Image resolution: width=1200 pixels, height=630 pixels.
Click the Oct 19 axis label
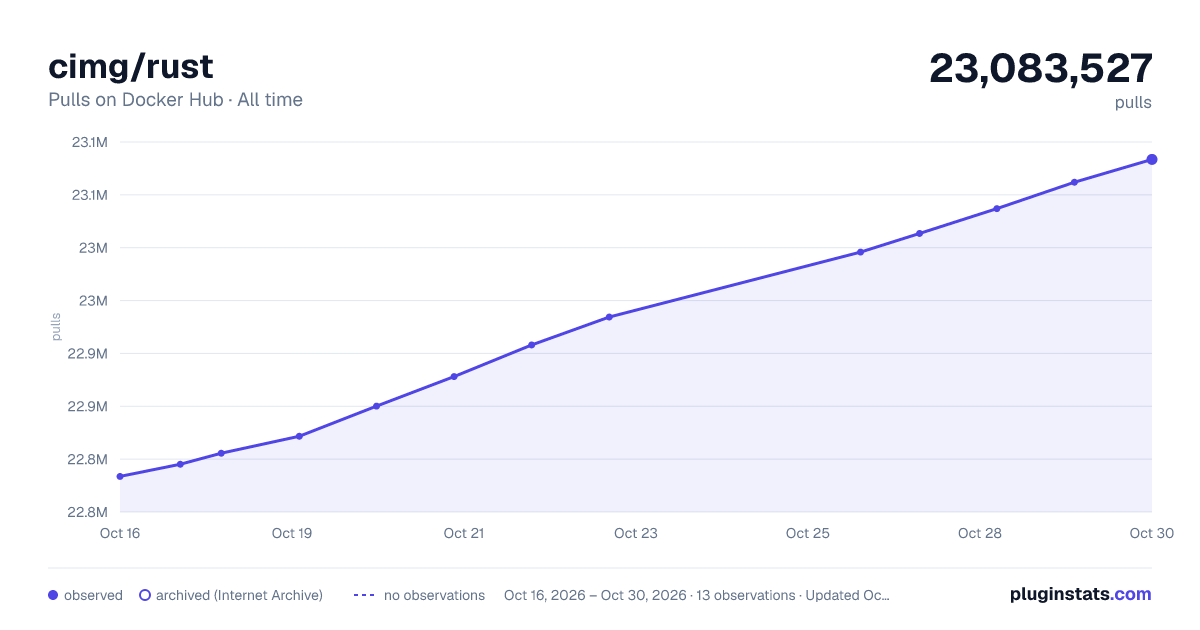292,533
